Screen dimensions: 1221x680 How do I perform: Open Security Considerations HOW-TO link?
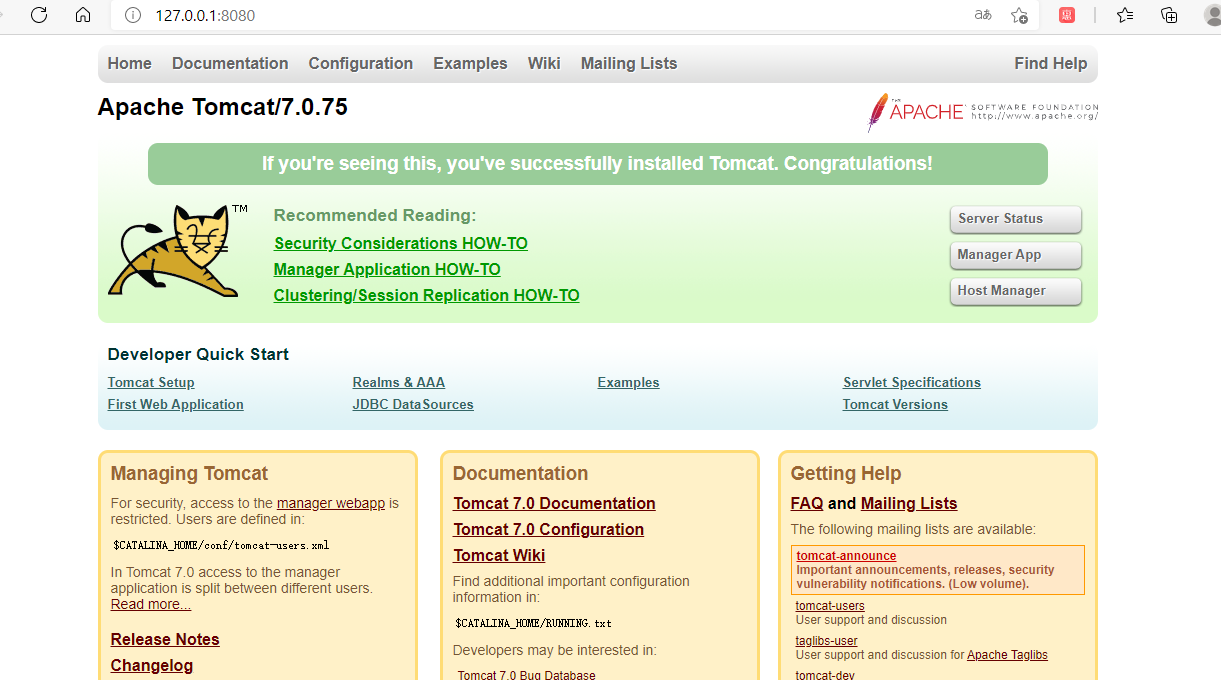coord(401,243)
